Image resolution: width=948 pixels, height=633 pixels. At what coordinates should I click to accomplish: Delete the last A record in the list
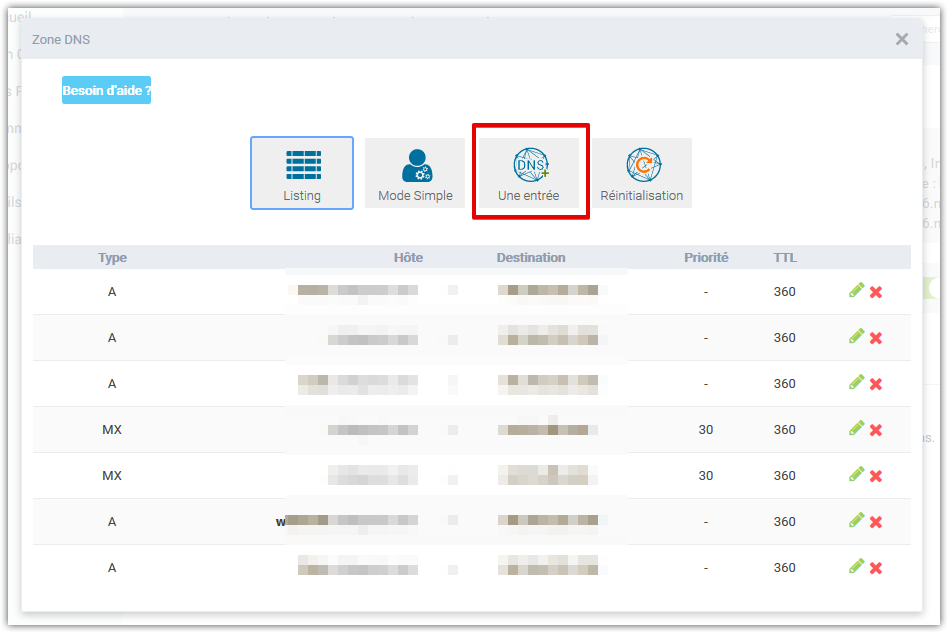(875, 567)
